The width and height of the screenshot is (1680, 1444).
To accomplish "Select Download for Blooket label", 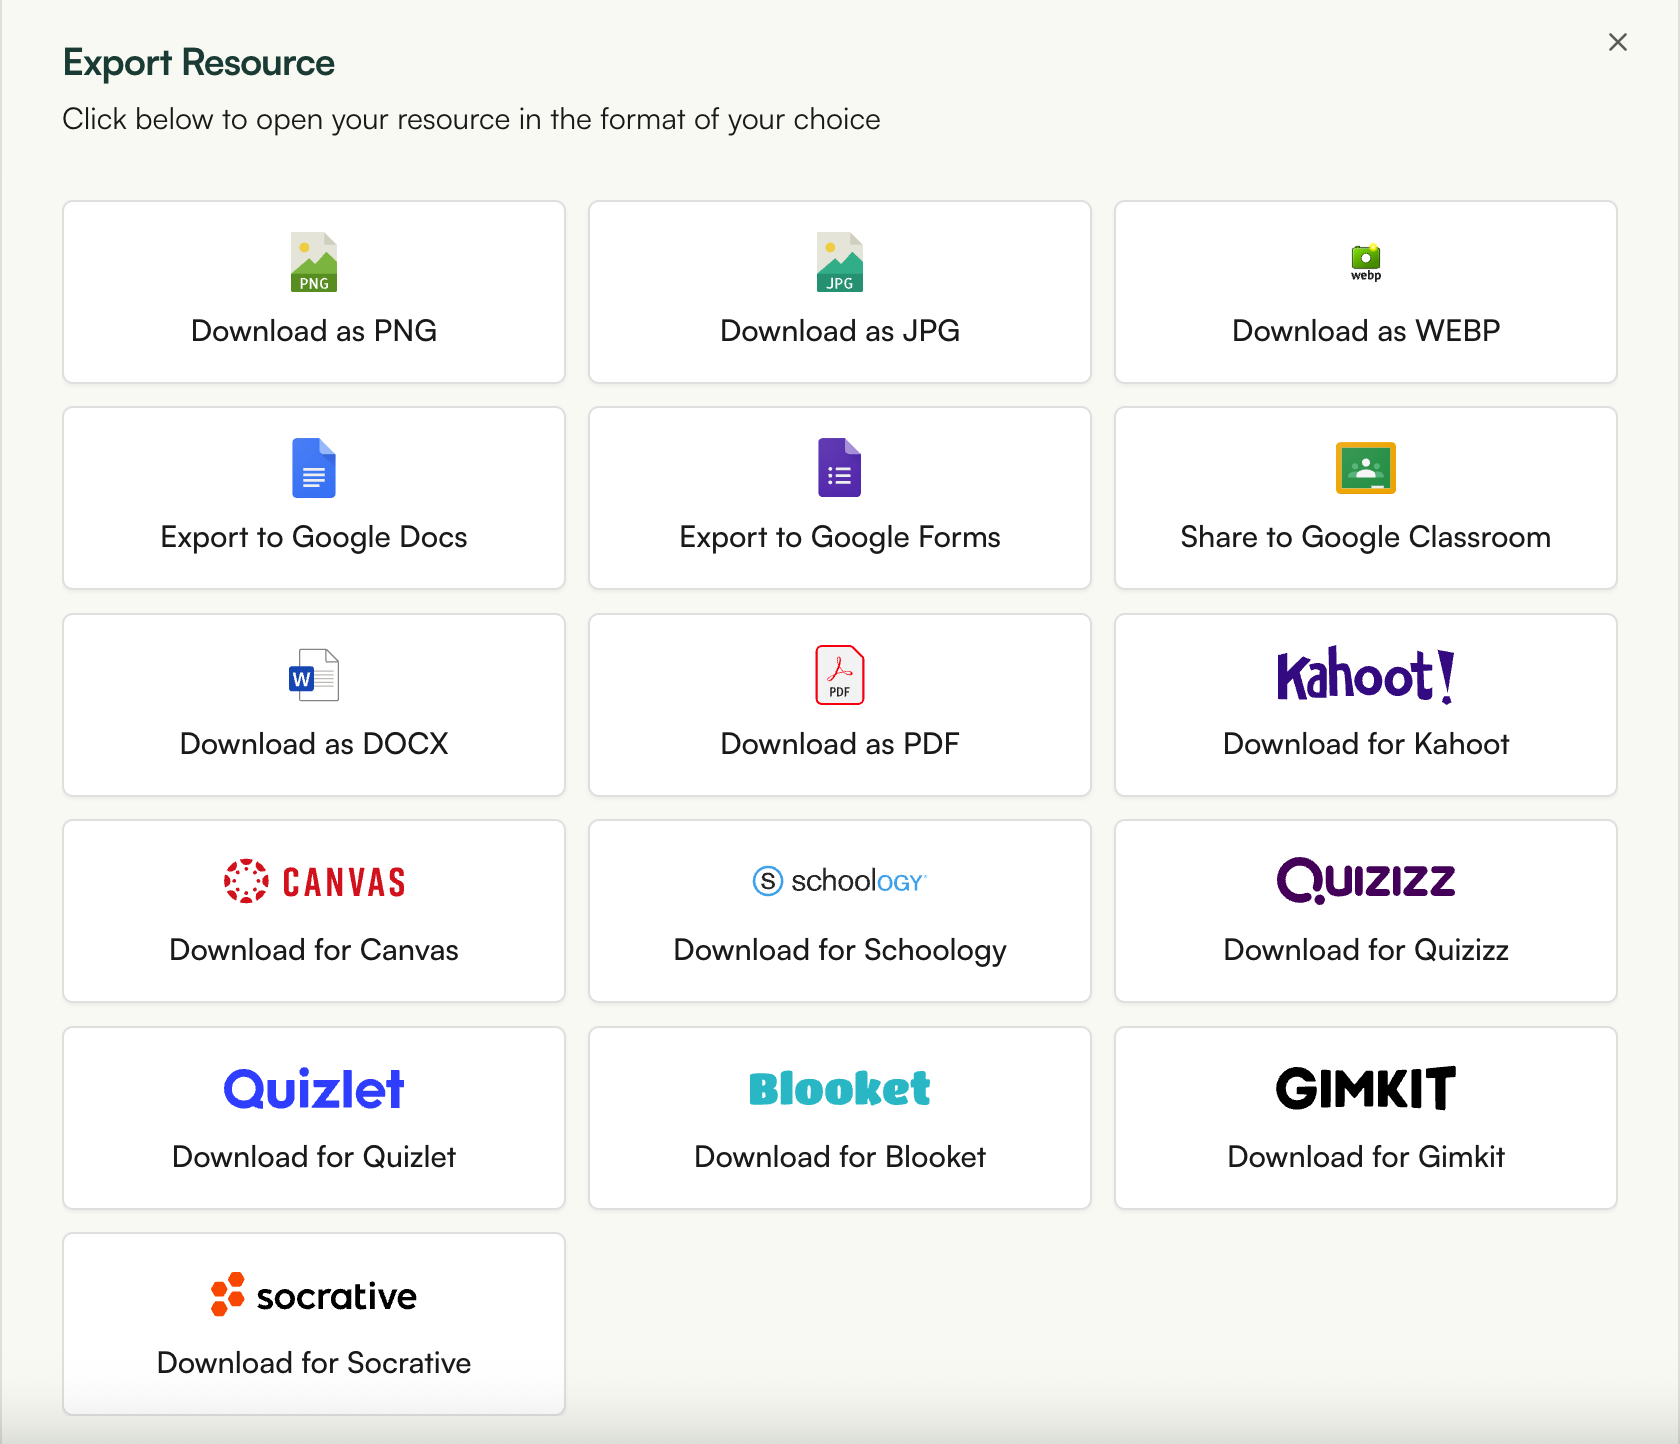I will [x=840, y=1157].
